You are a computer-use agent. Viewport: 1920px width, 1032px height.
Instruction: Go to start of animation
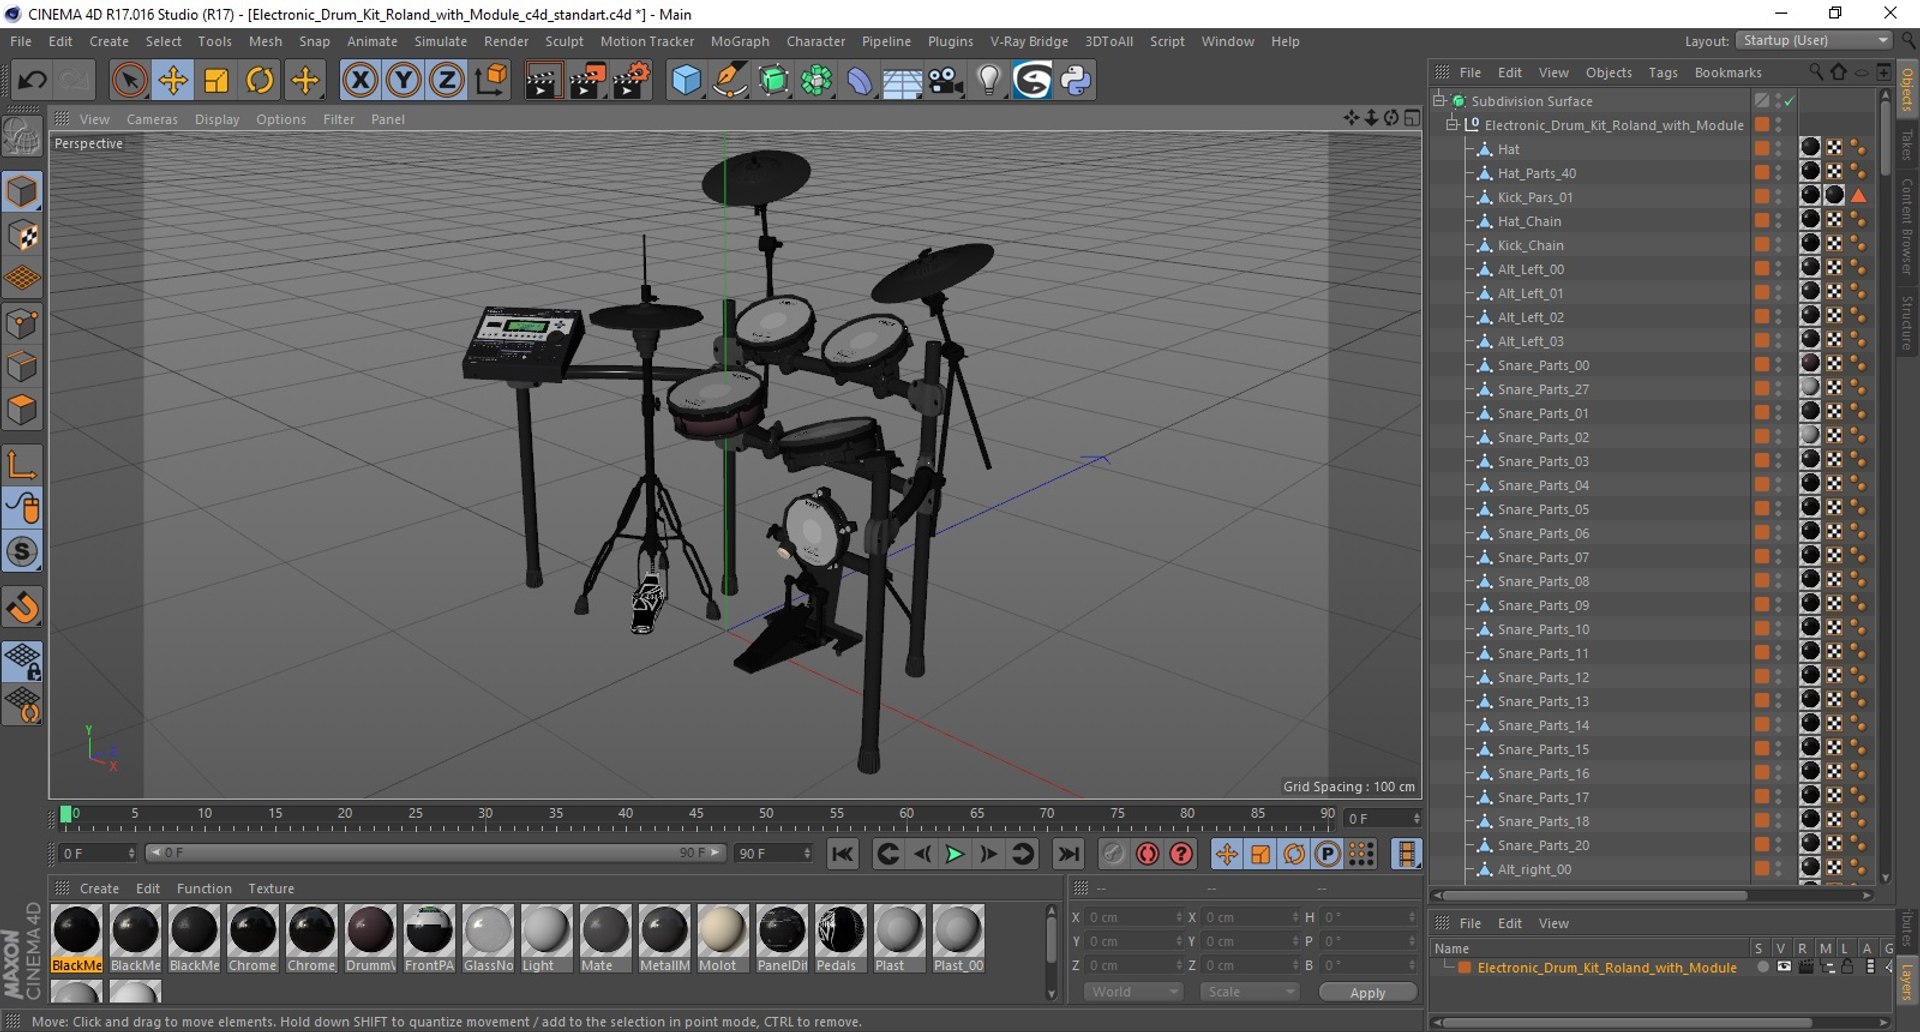pos(842,854)
